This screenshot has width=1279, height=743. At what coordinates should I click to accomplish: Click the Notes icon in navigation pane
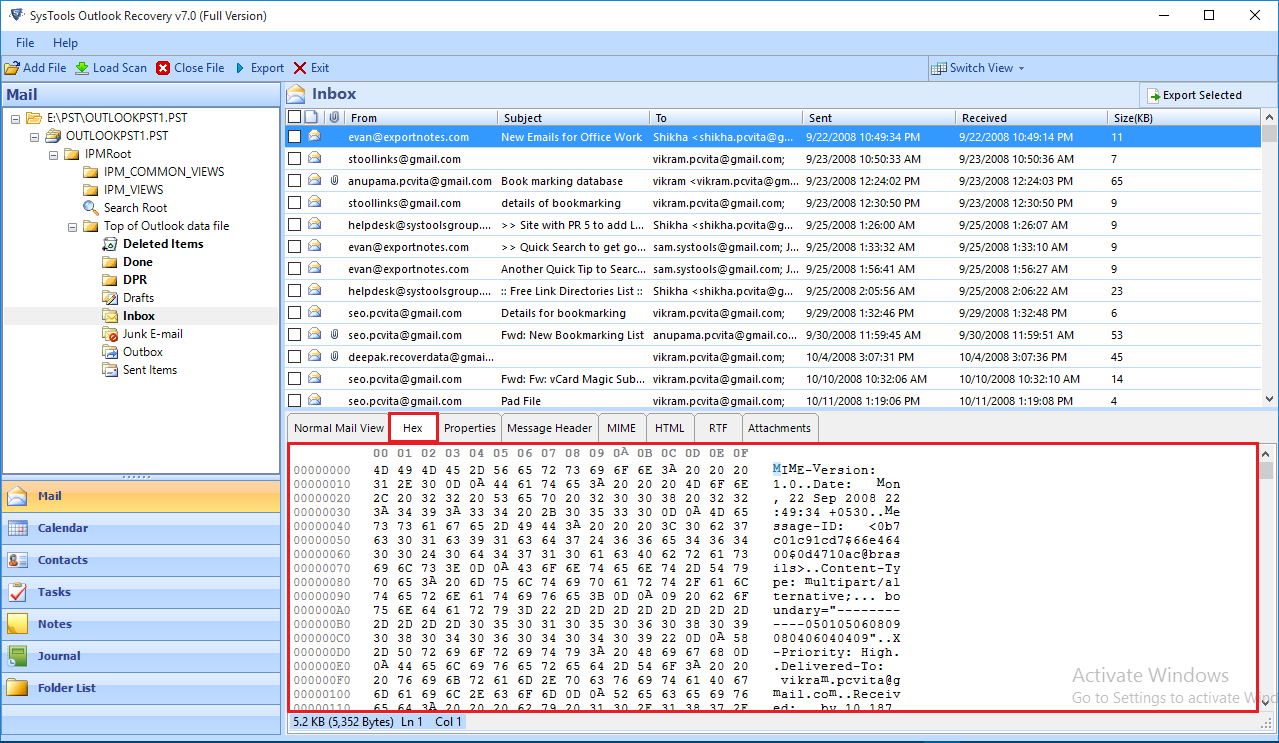[x=18, y=625]
